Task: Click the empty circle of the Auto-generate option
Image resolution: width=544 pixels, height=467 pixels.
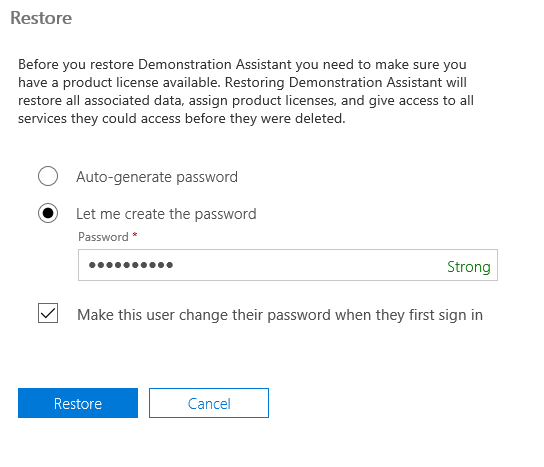Action: (x=48, y=176)
